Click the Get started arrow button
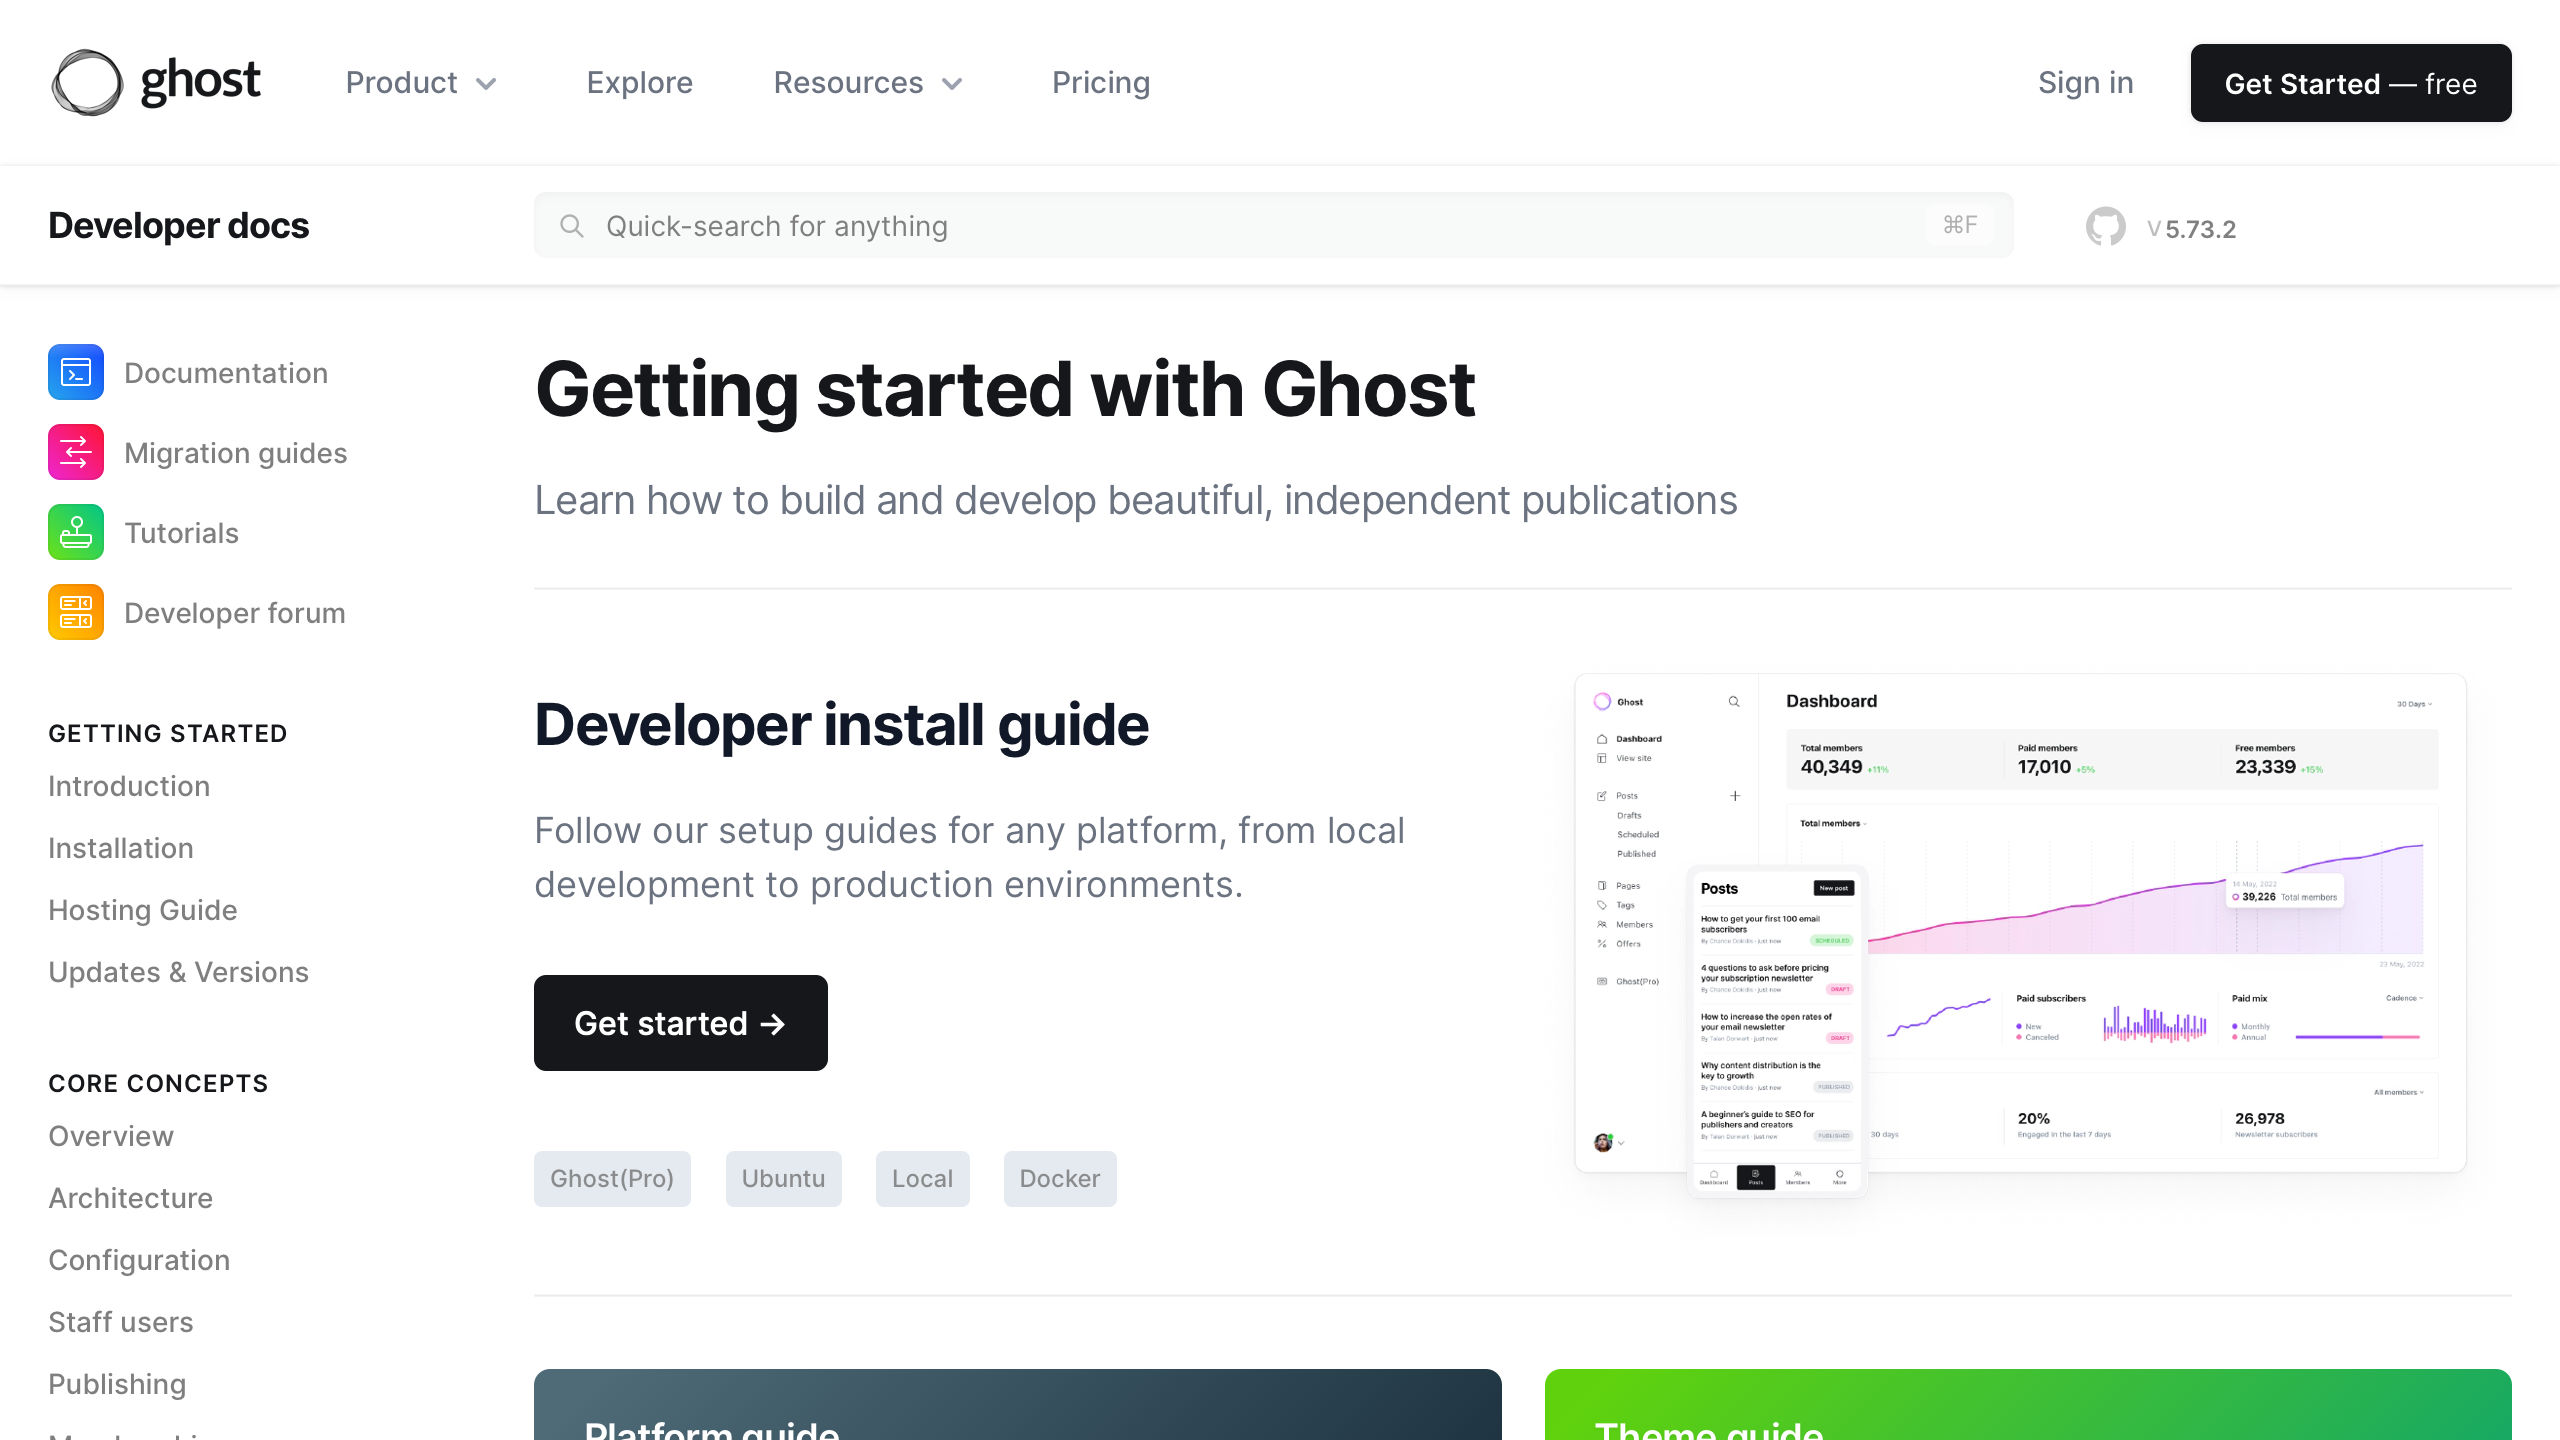This screenshot has height=1440, width=2560. click(680, 1023)
